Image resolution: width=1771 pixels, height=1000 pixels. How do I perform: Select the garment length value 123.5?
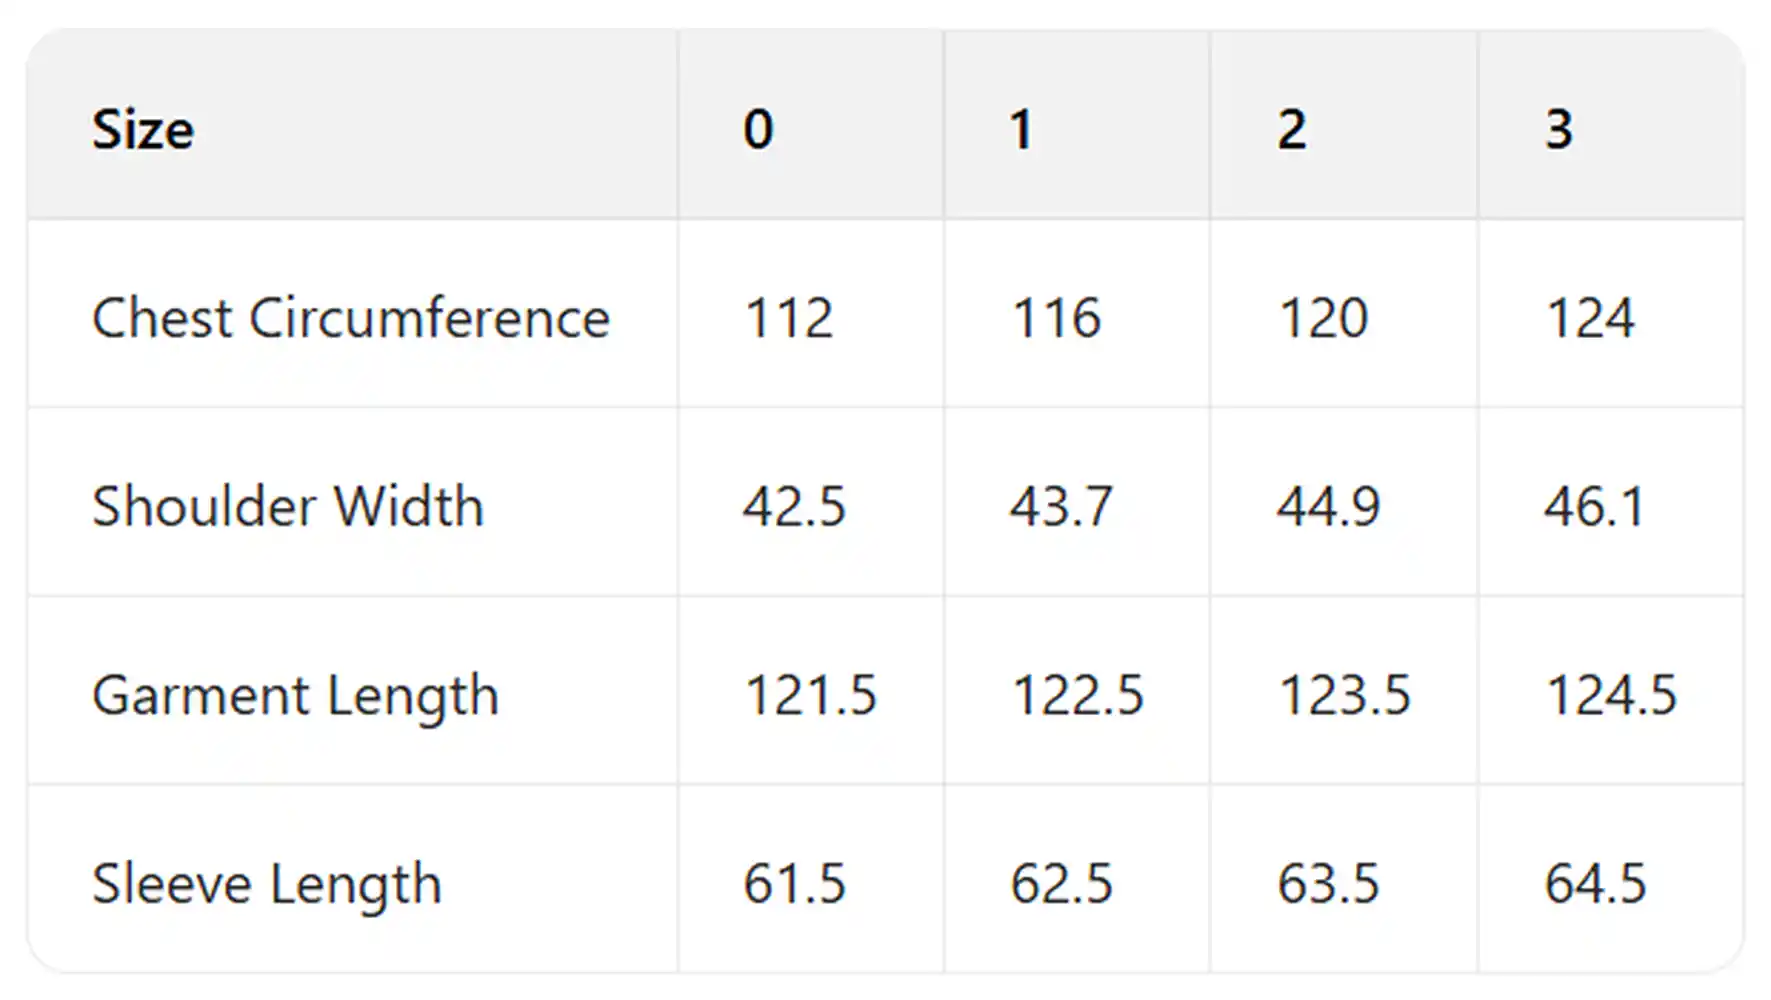click(1344, 695)
